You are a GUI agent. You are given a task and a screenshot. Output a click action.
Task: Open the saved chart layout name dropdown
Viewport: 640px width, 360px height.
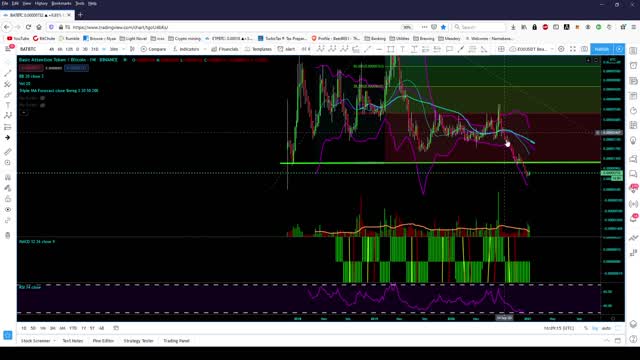pos(533,49)
